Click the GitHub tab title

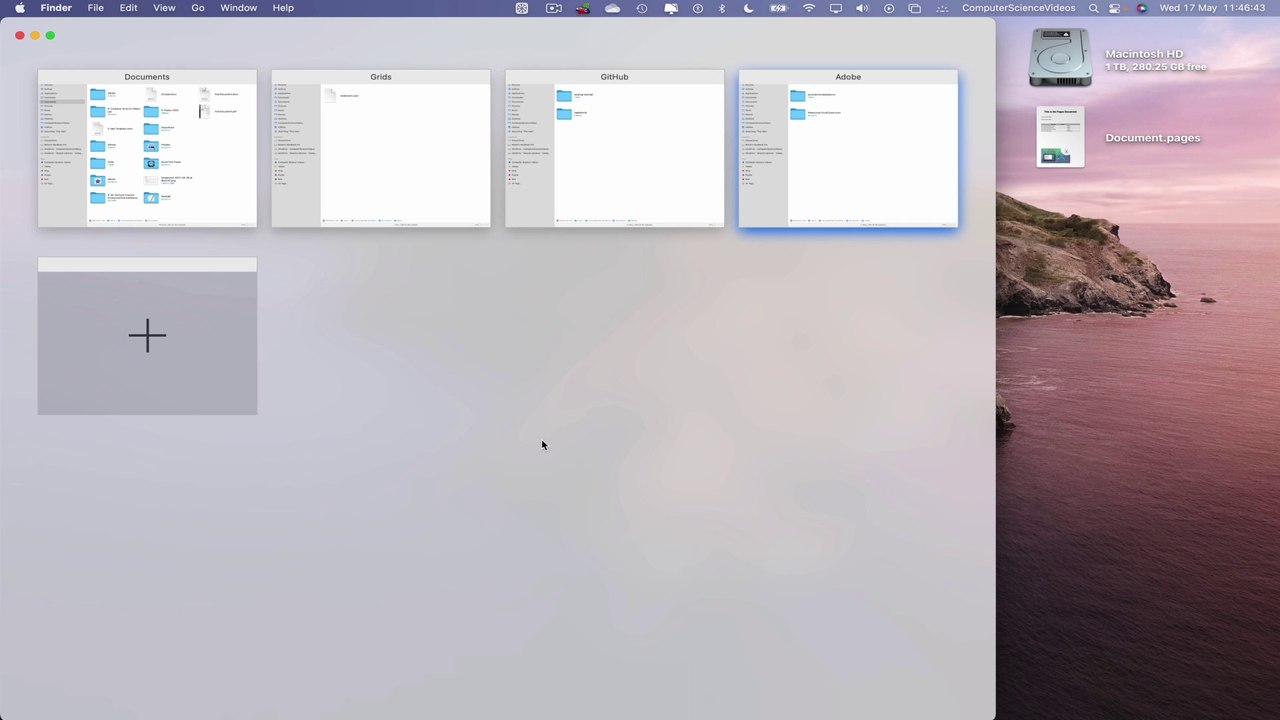point(614,77)
